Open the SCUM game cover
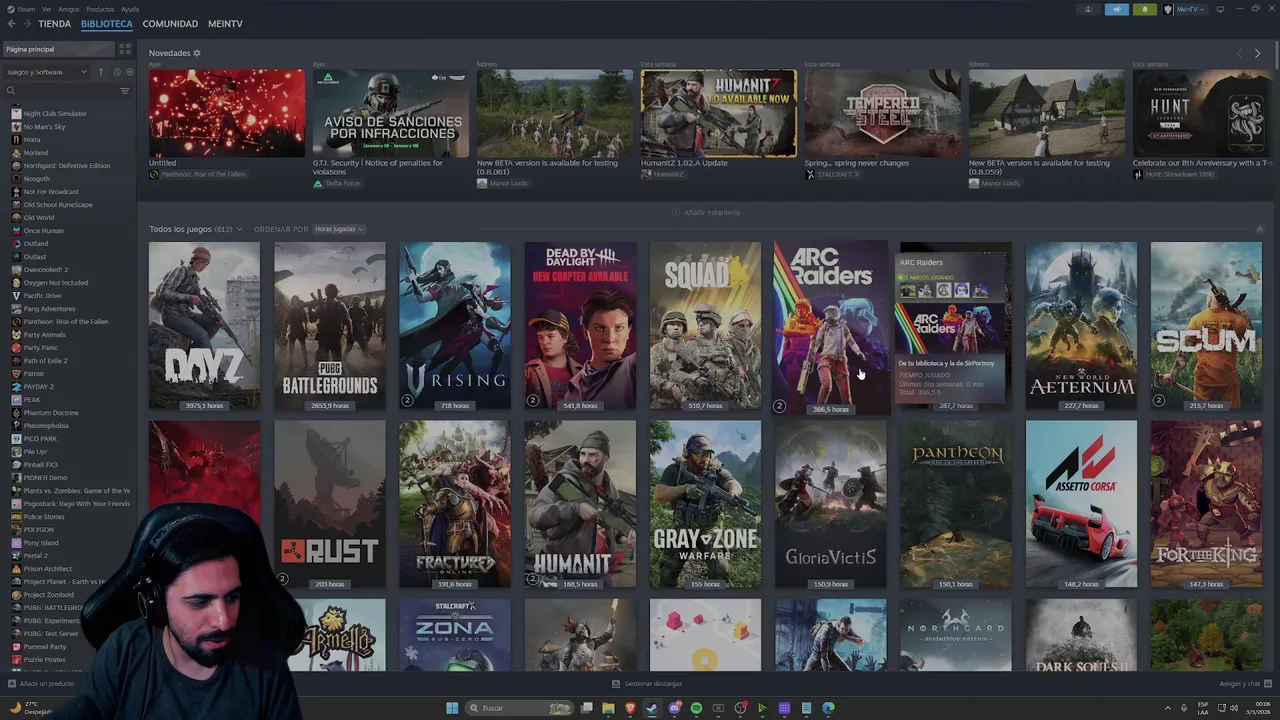Image resolution: width=1280 pixels, height=720 pixels. pyautogui.click(x=1206, y=326)
